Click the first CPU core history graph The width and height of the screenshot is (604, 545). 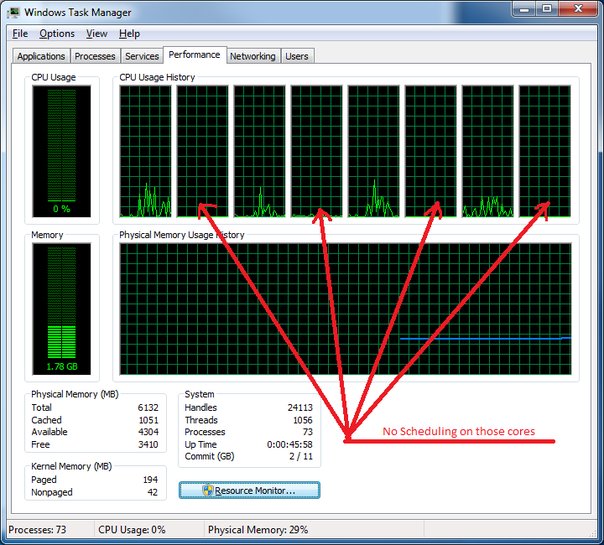(145, 151)
